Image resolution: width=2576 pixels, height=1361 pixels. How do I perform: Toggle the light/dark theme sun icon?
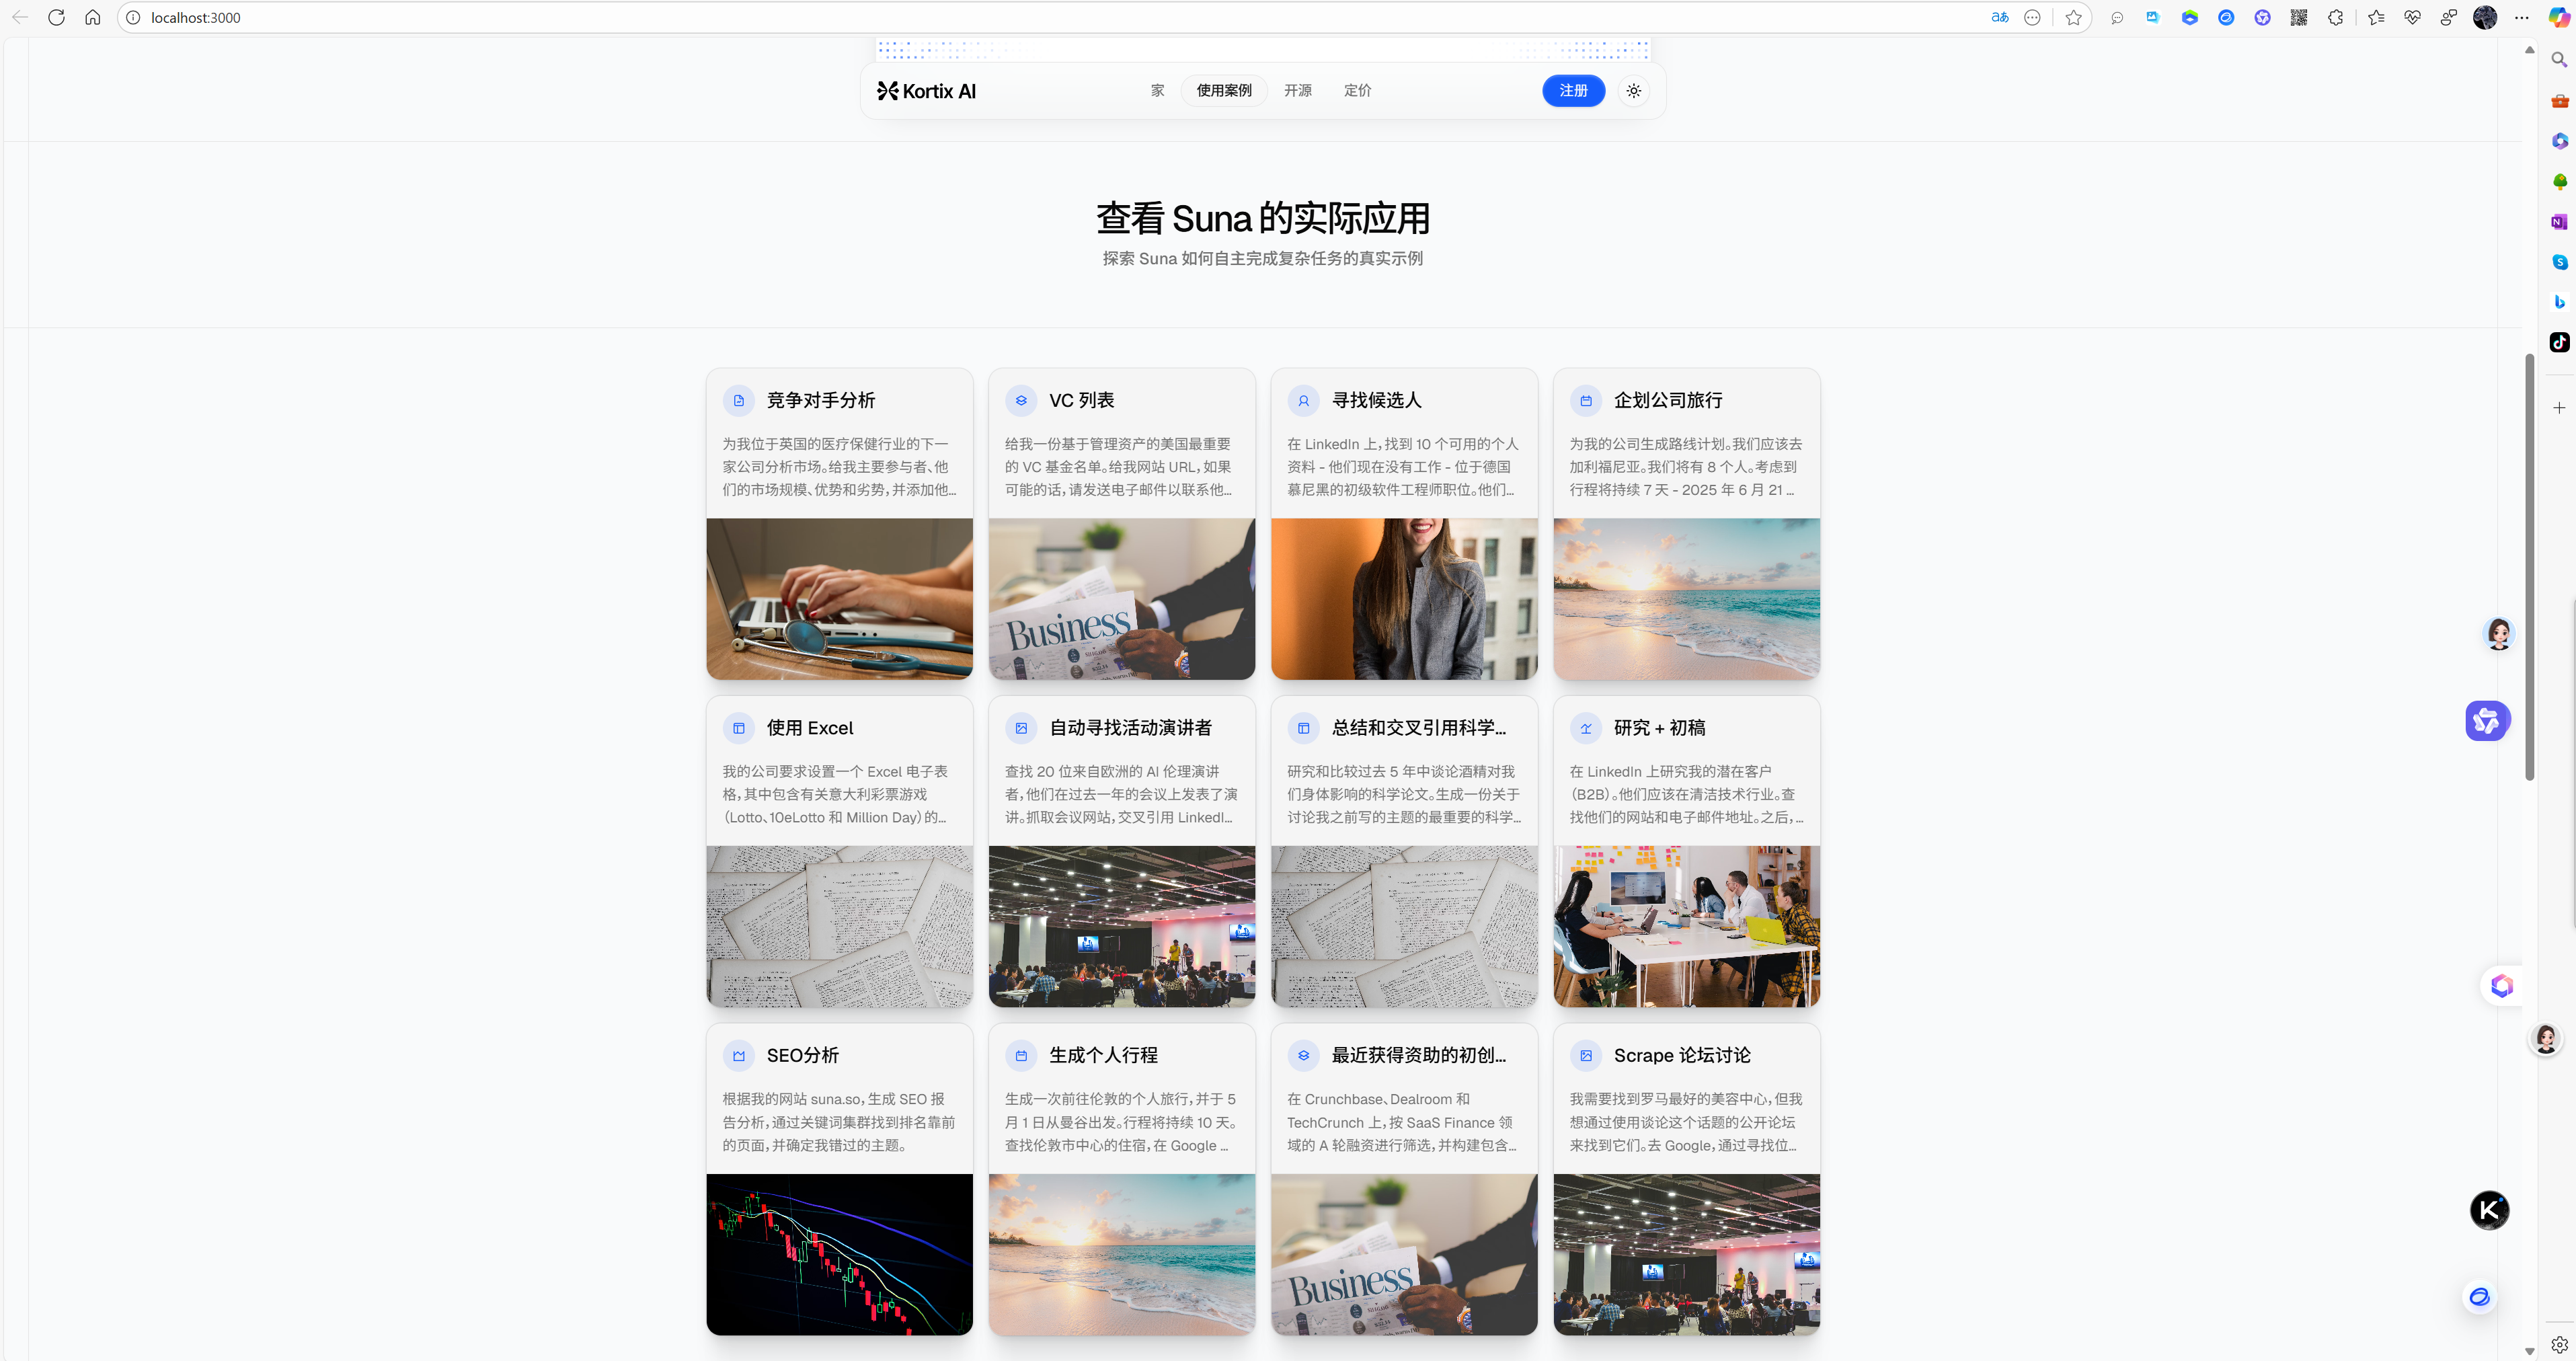(x=1633, y=91)
